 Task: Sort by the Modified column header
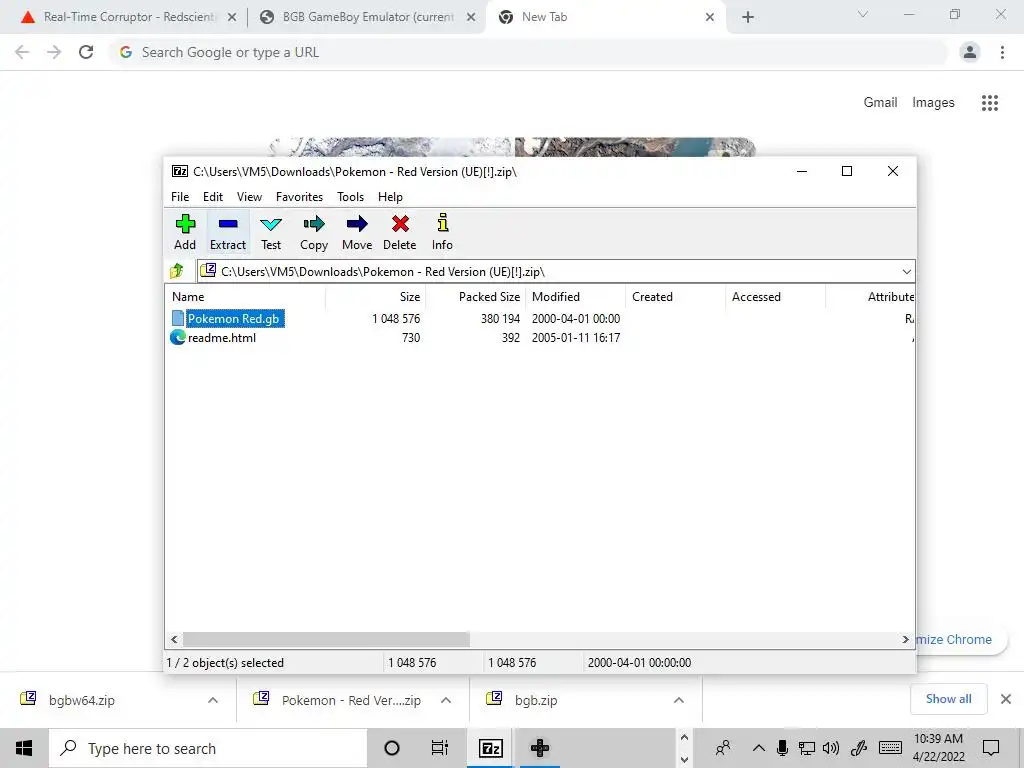pos(575,296)
